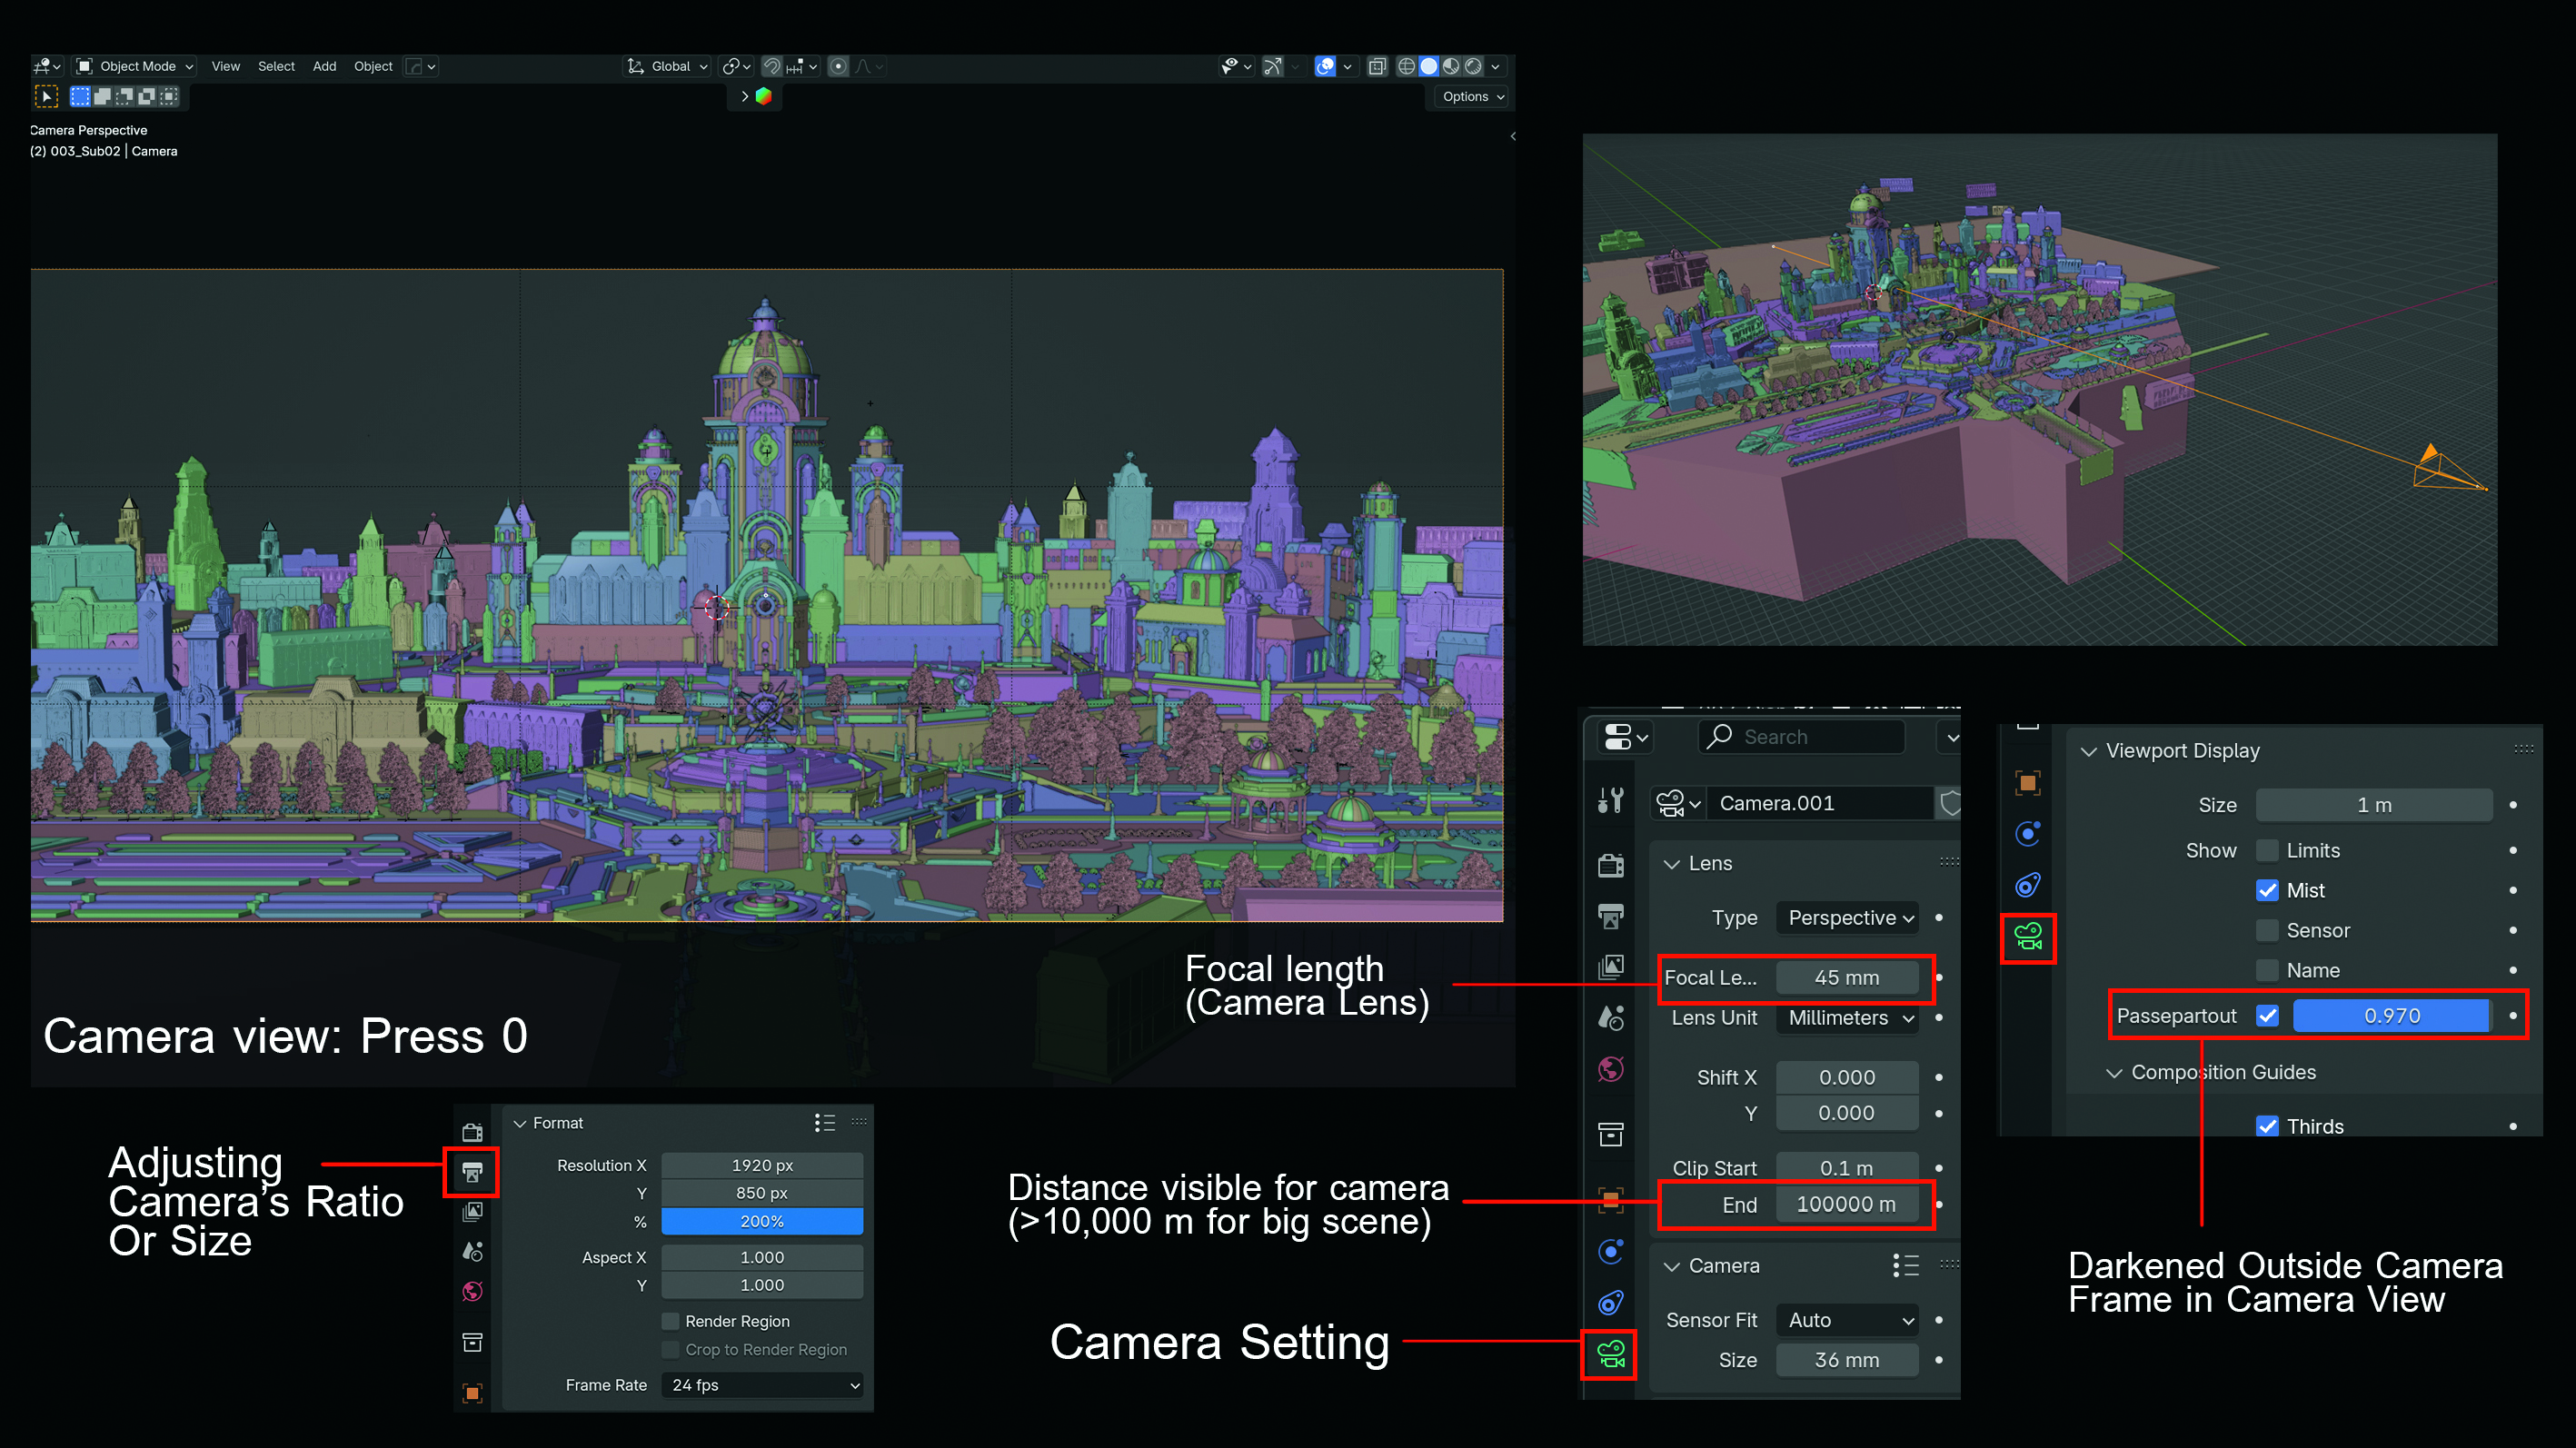Uncheck the Thirds composition guide

click(x=2267, y=1126)
